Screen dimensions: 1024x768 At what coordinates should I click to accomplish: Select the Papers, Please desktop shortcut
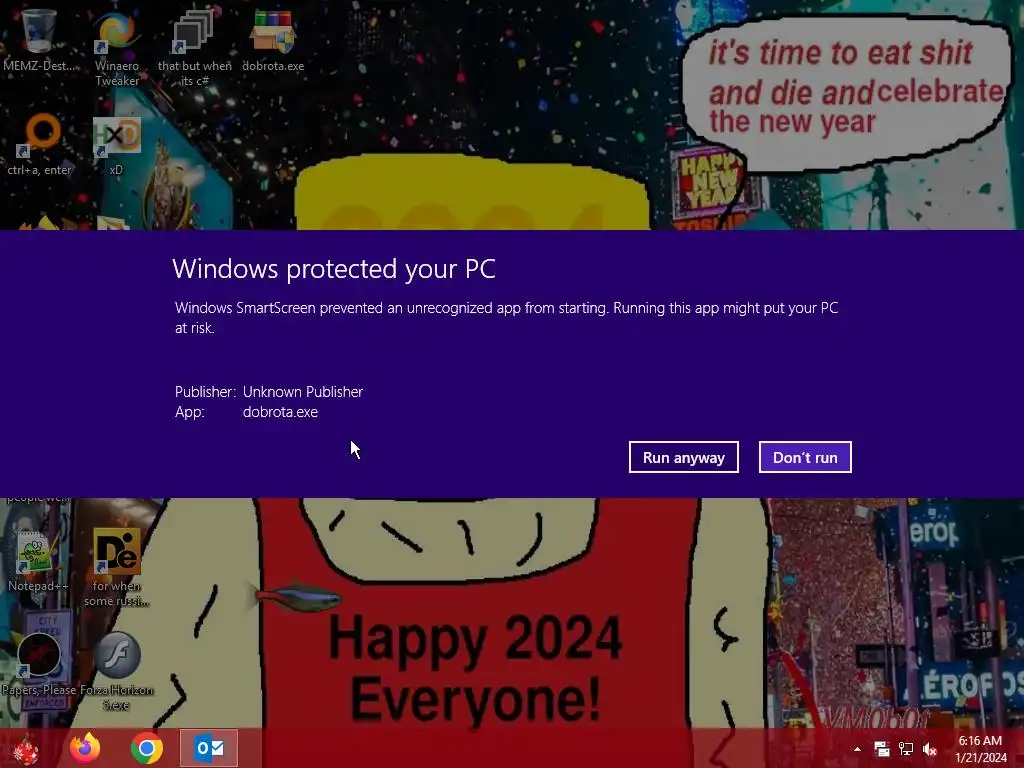39,664
